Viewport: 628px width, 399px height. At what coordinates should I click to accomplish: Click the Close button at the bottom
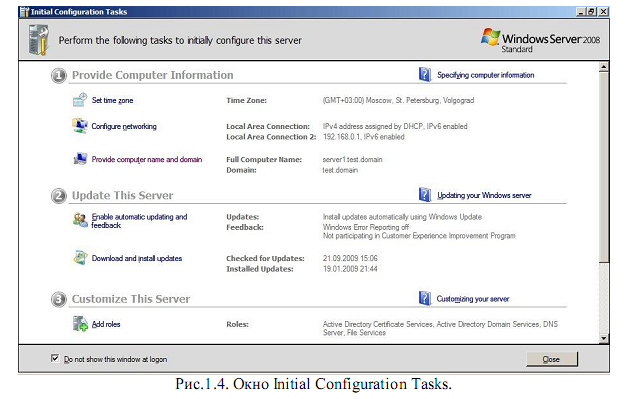coord(552,359)
